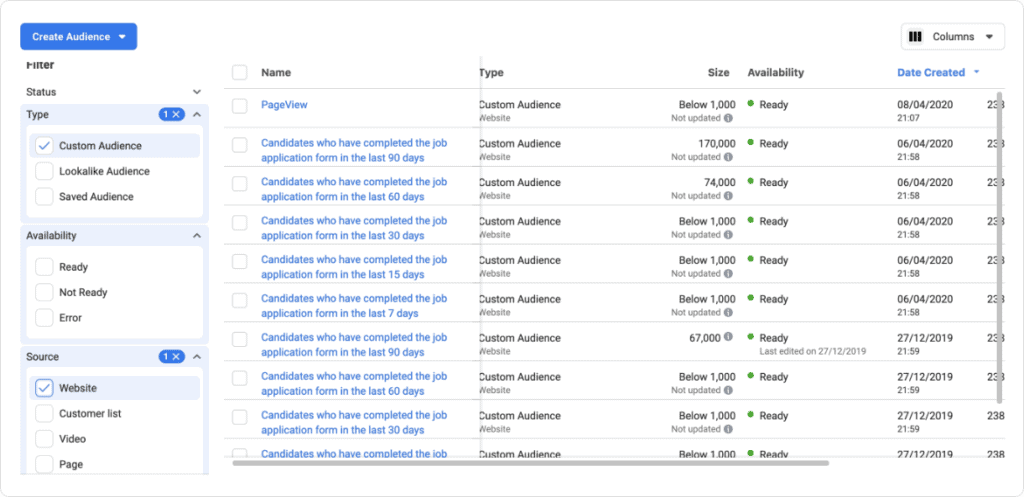Image resolution: width=1024 pixels, height=497 pixels.
Task: Clear Type filter using 1 × badge
Action: point(171,115)
